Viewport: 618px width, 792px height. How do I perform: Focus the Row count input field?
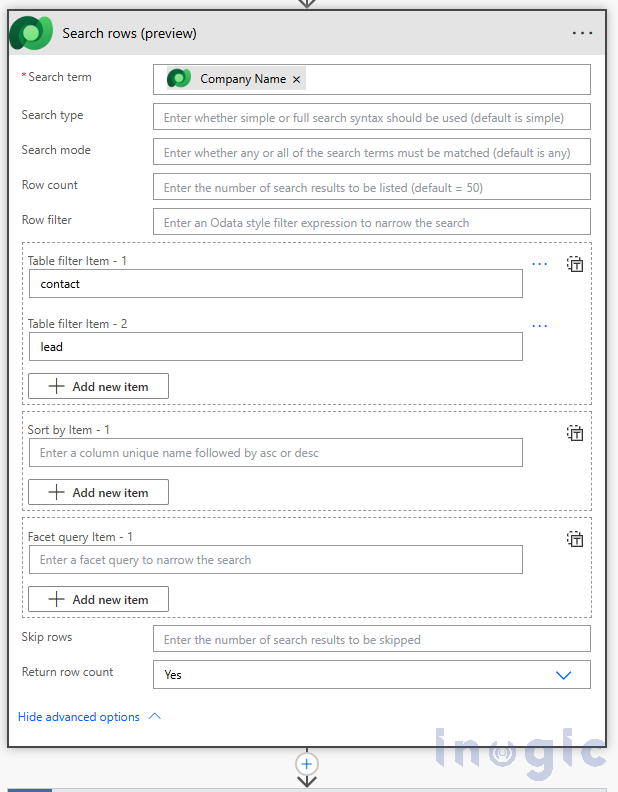pos(371,187)
